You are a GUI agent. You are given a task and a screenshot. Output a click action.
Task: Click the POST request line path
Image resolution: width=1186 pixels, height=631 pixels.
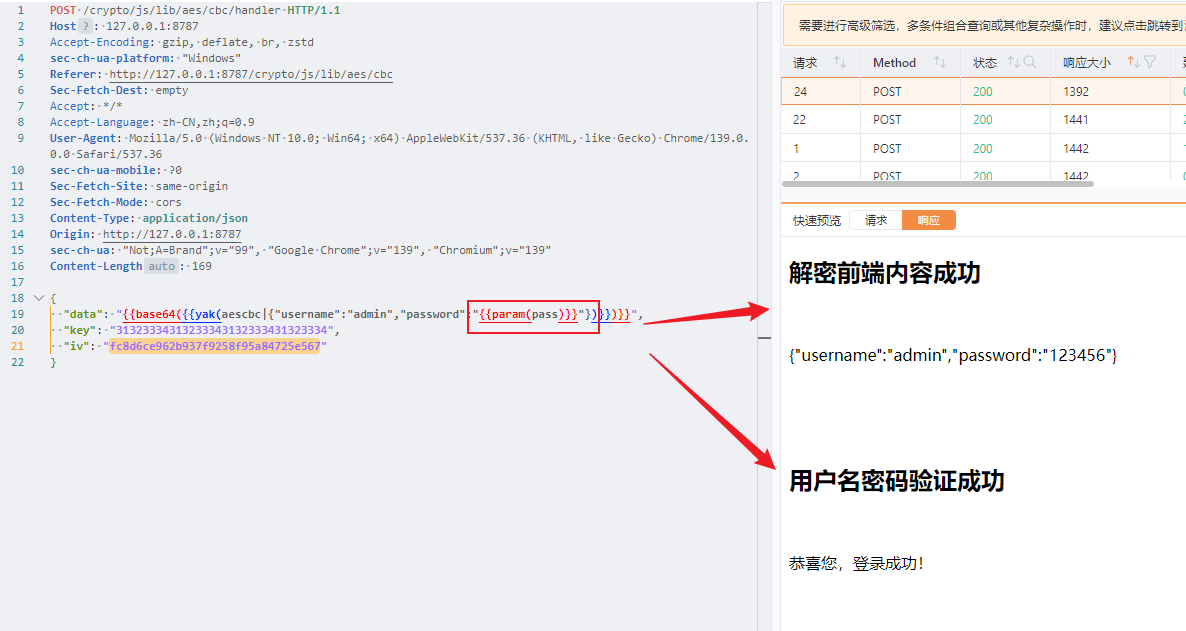click(182, 11)
